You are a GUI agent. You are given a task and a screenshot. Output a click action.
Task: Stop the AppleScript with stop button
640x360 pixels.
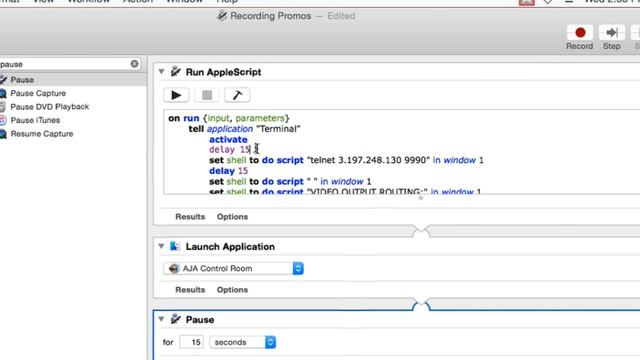207,95
